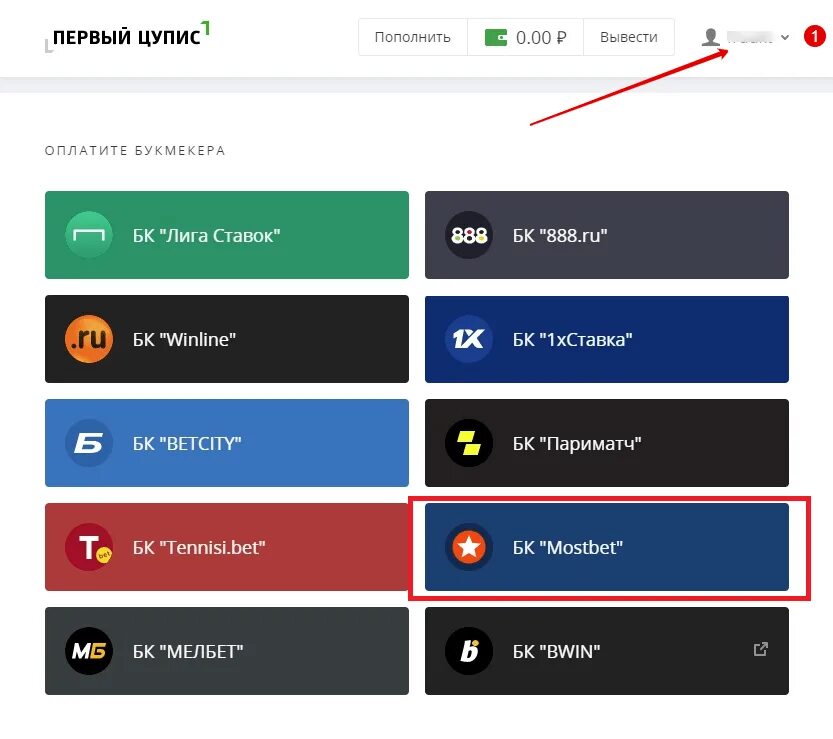Choose the БК BWIN tile
Viewport: 833px width, 739px height.
pos(607,651)
